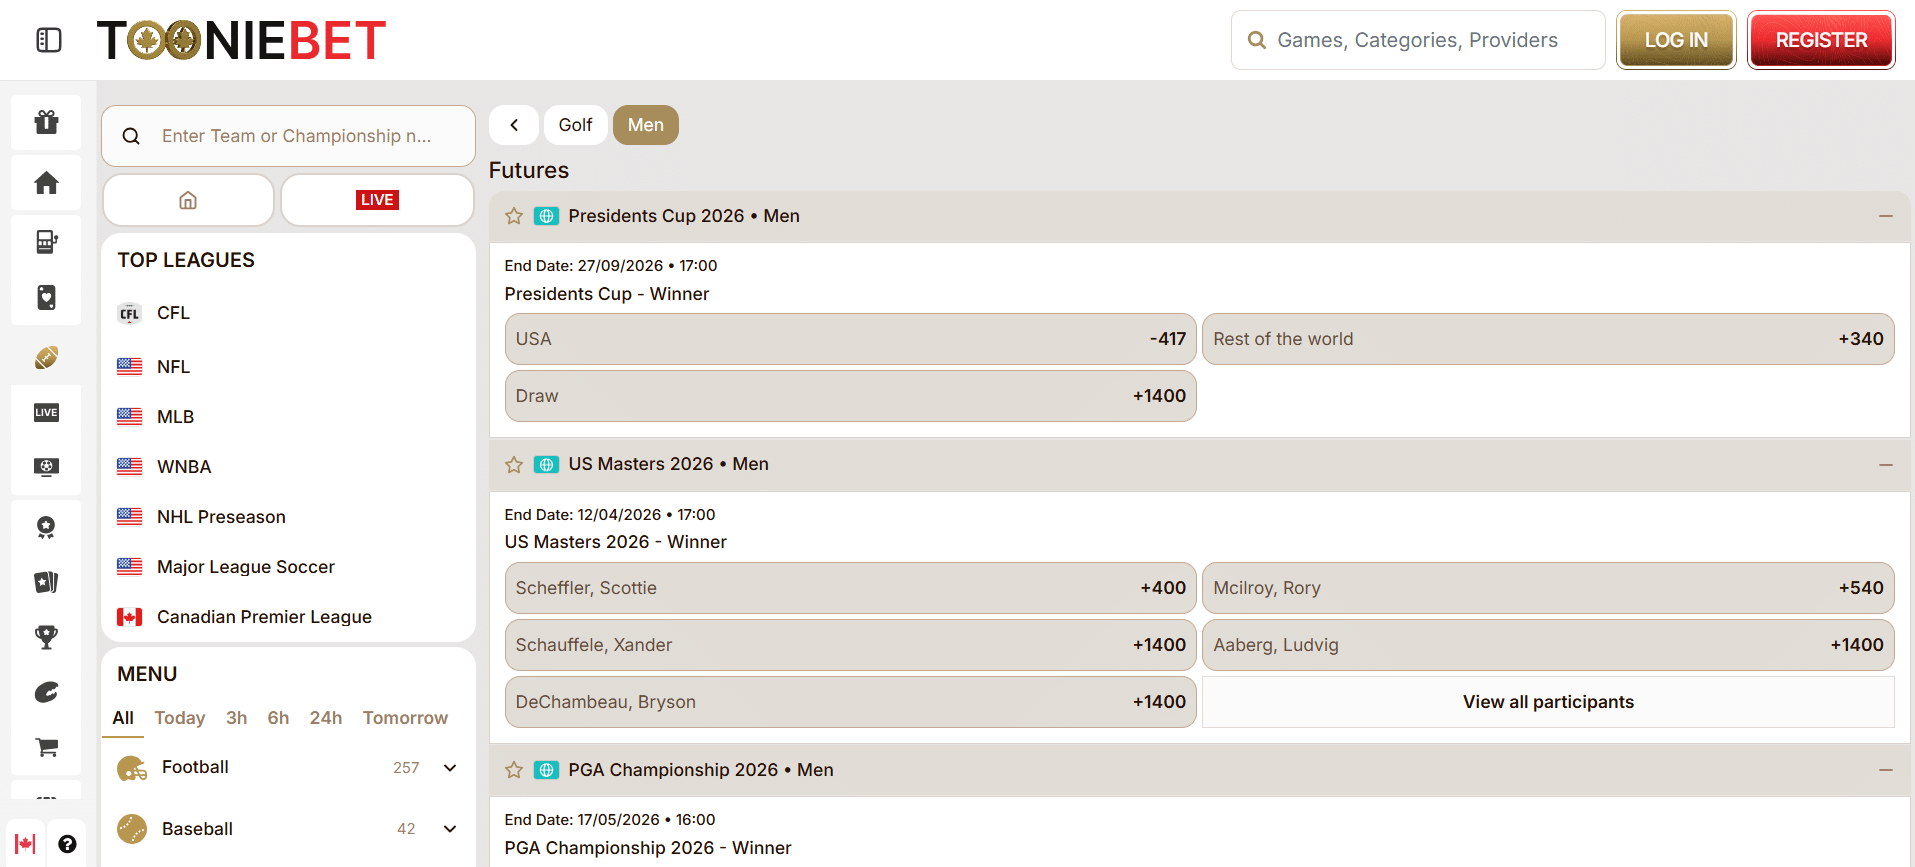This screenshot has height=867, width=1915.
Task: Select the 6h time filter tab
Action: tap(278, 718)
